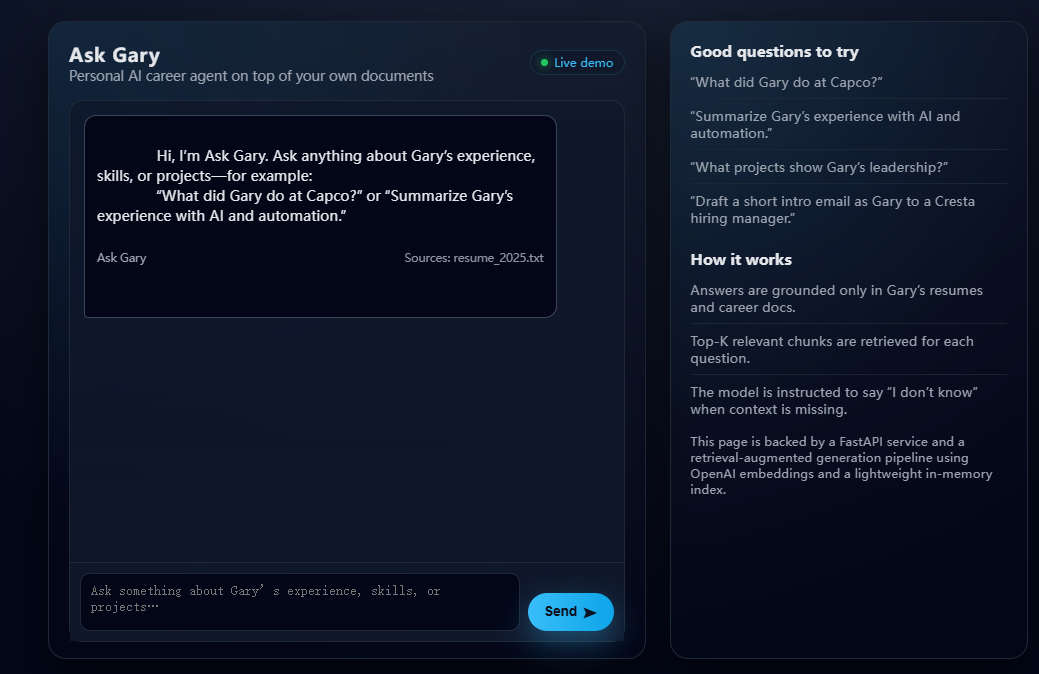Image resolution: width=1039 pixels, height=674 pixels.
Task: Click the Sources: resume_2025.txt label
Action: click(x=474, y=257)
